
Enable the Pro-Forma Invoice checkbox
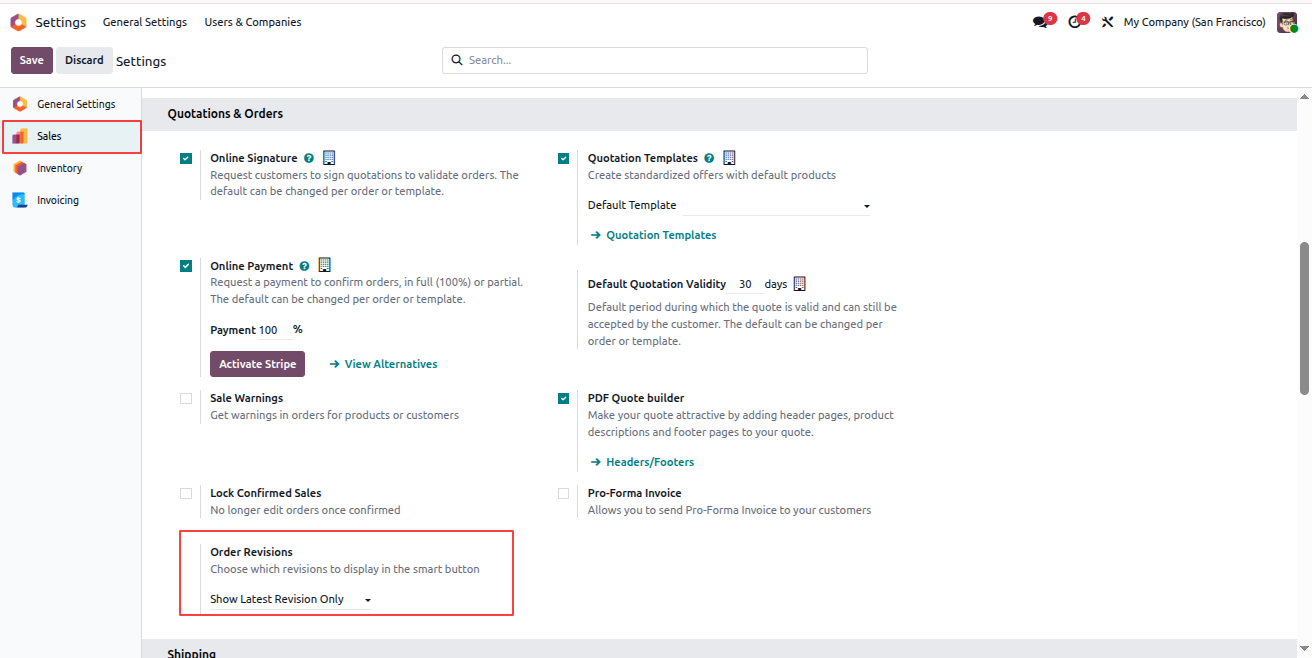point(564,493)
